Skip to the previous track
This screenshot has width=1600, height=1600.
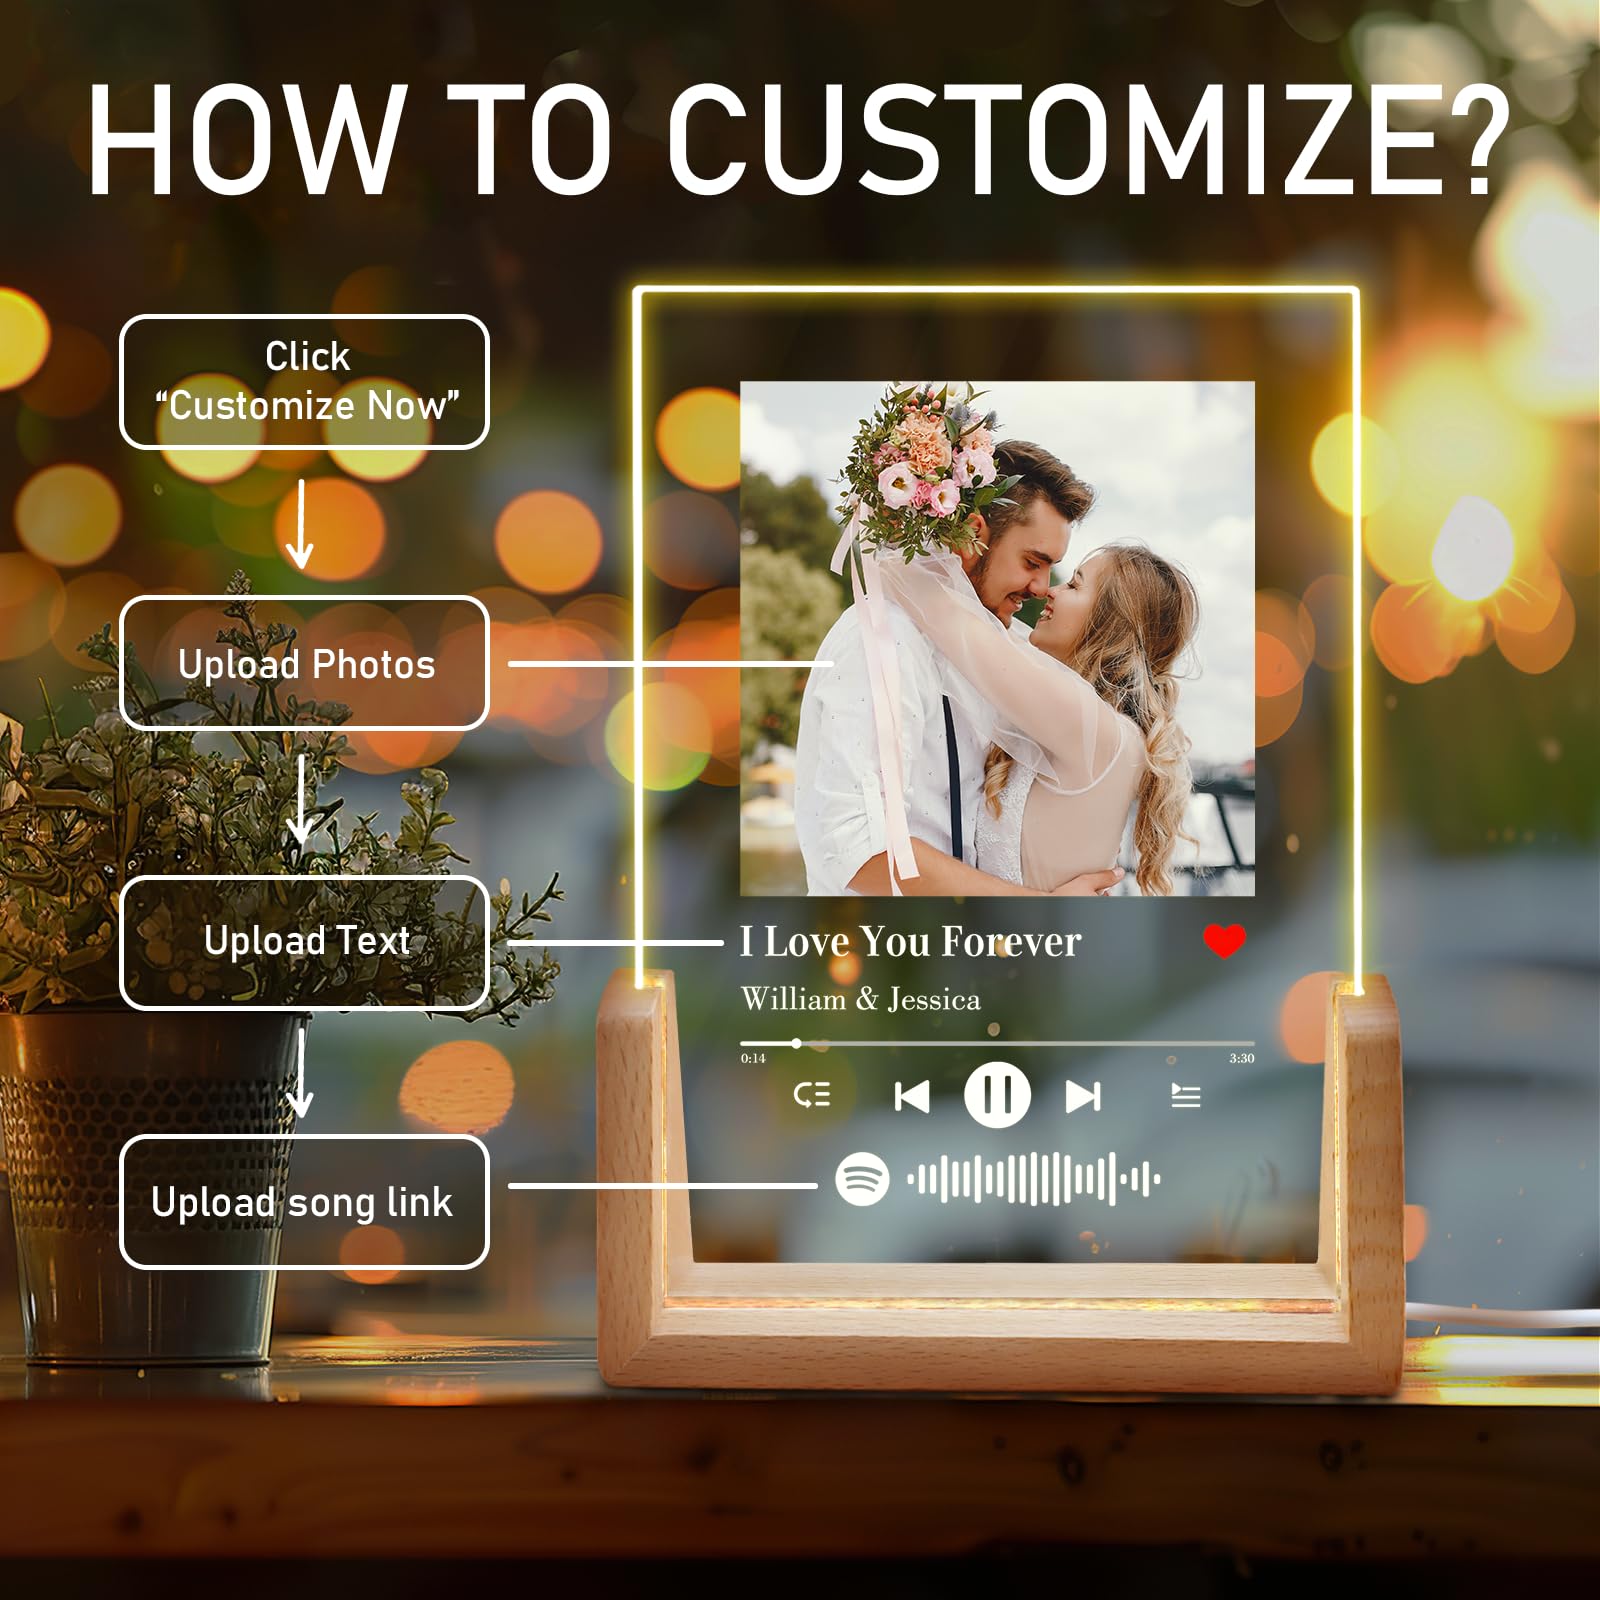pyautogui.click(x=911, y=1097)
